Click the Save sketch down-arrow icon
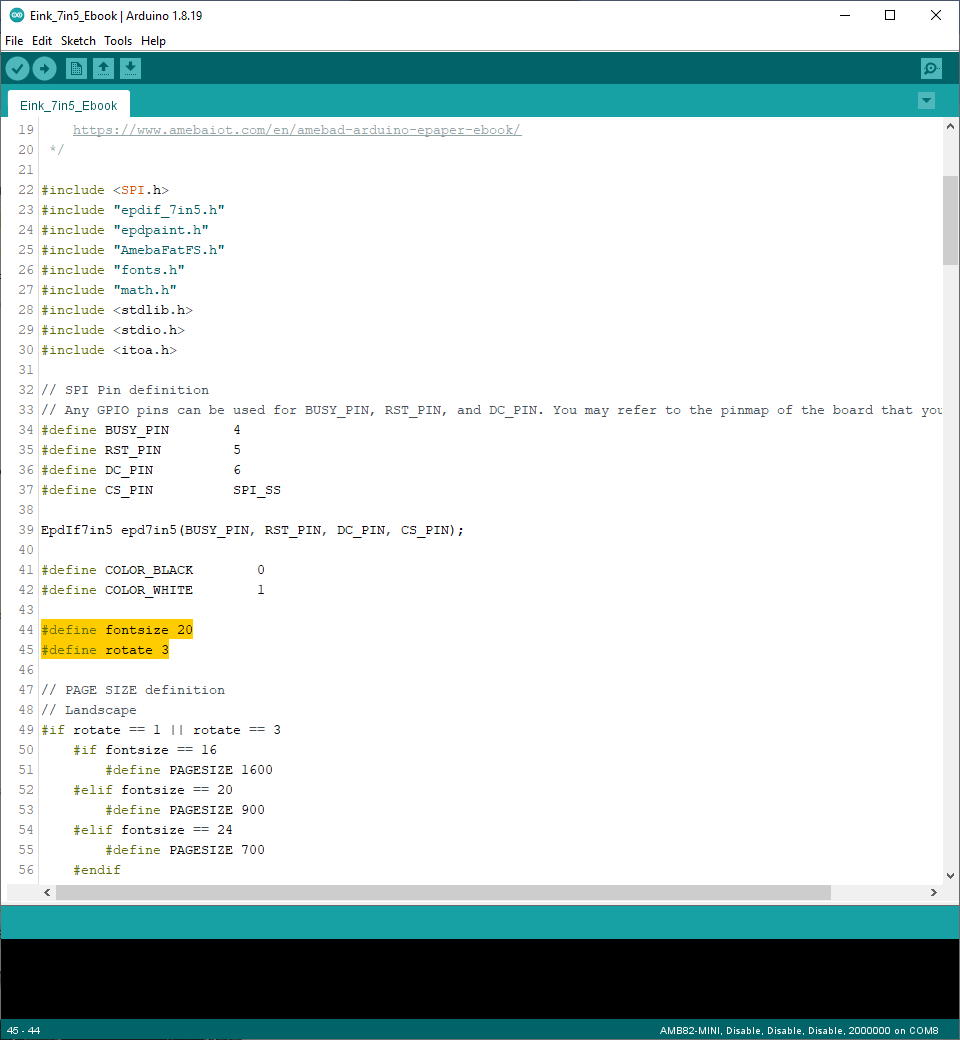Image resolution: width=960 pixels, height=1040 pixels. pyautogui.click(x=131, y=68)
